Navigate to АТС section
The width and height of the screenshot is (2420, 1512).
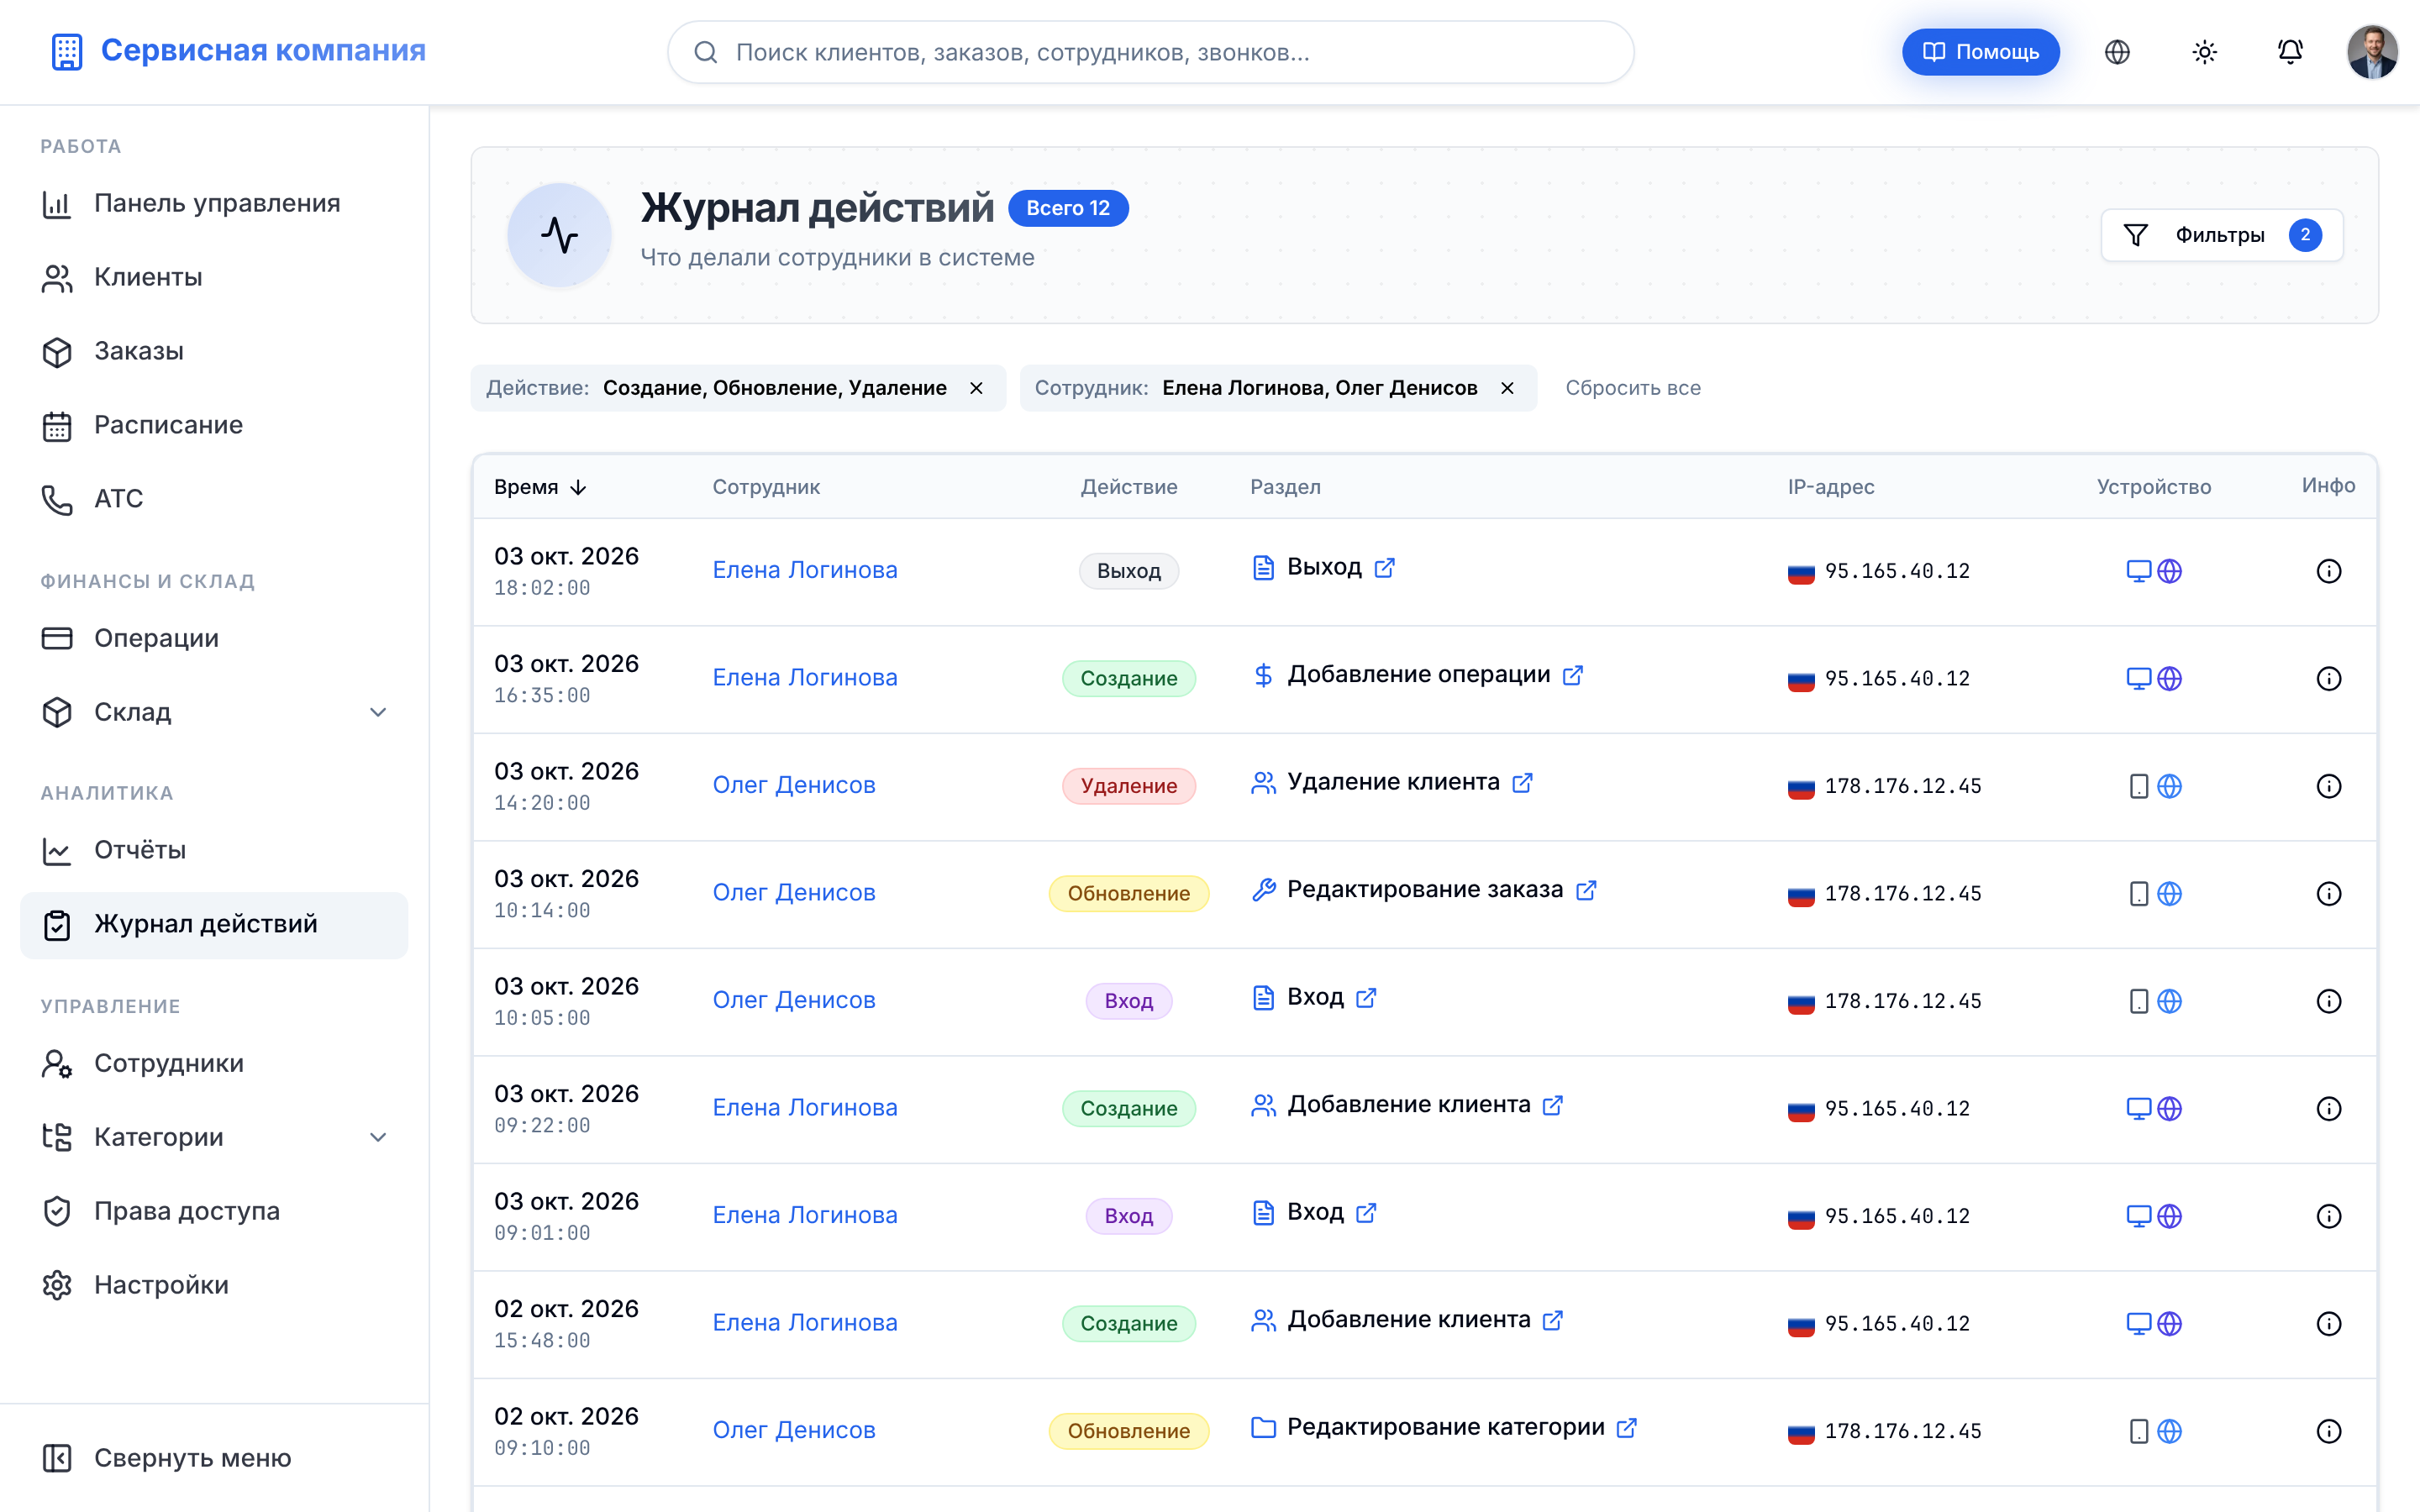pos(214,499)
